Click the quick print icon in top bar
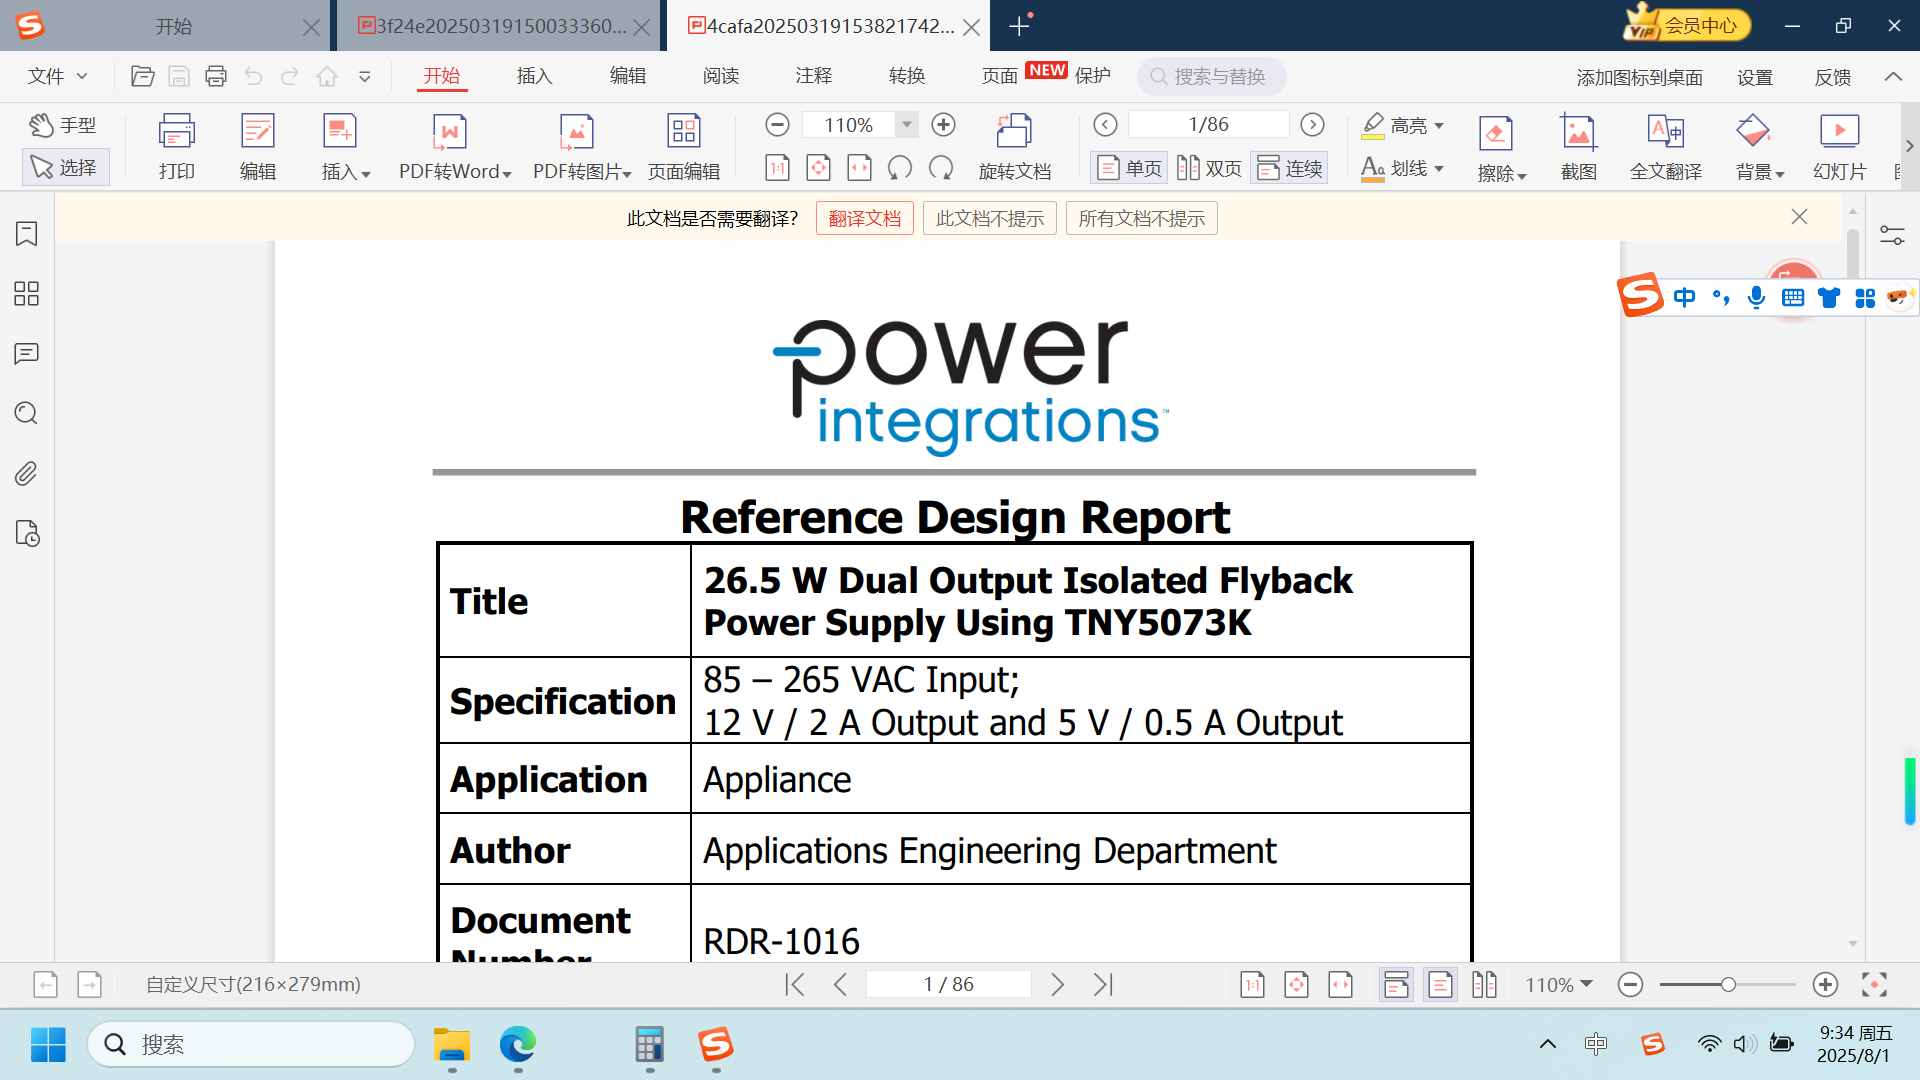The image size is (1920, 1080). click(x=216, y=76)
